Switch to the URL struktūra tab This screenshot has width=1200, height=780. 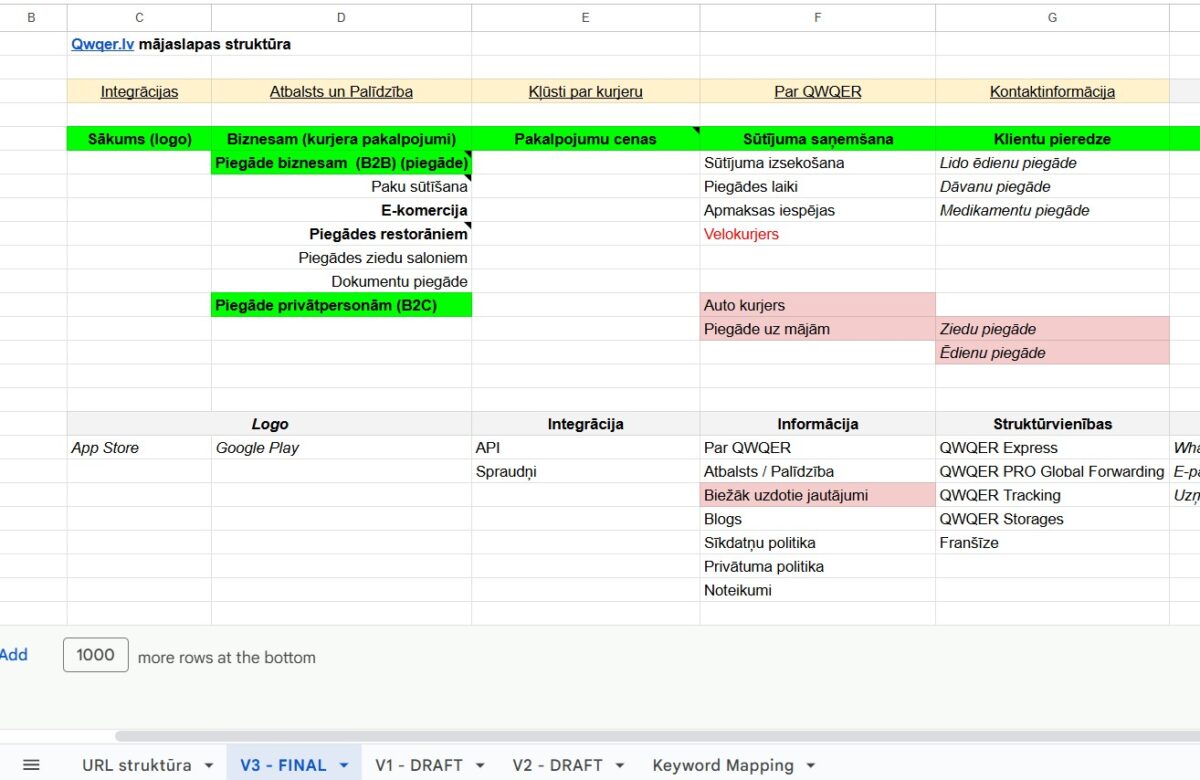[136, 765]
